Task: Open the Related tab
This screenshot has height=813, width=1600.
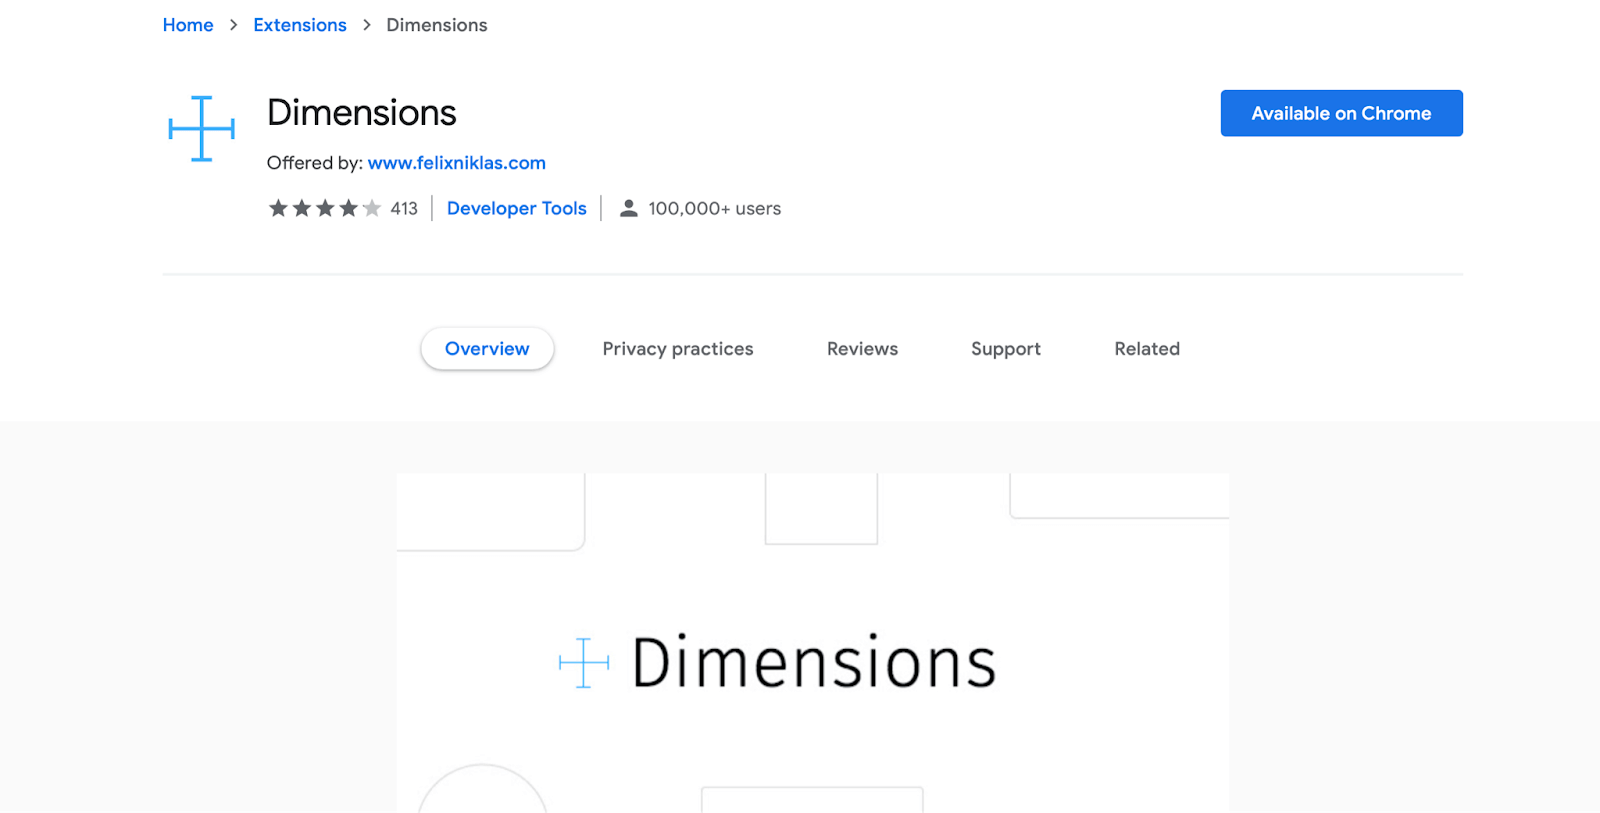Action: tap(1147, 349)
